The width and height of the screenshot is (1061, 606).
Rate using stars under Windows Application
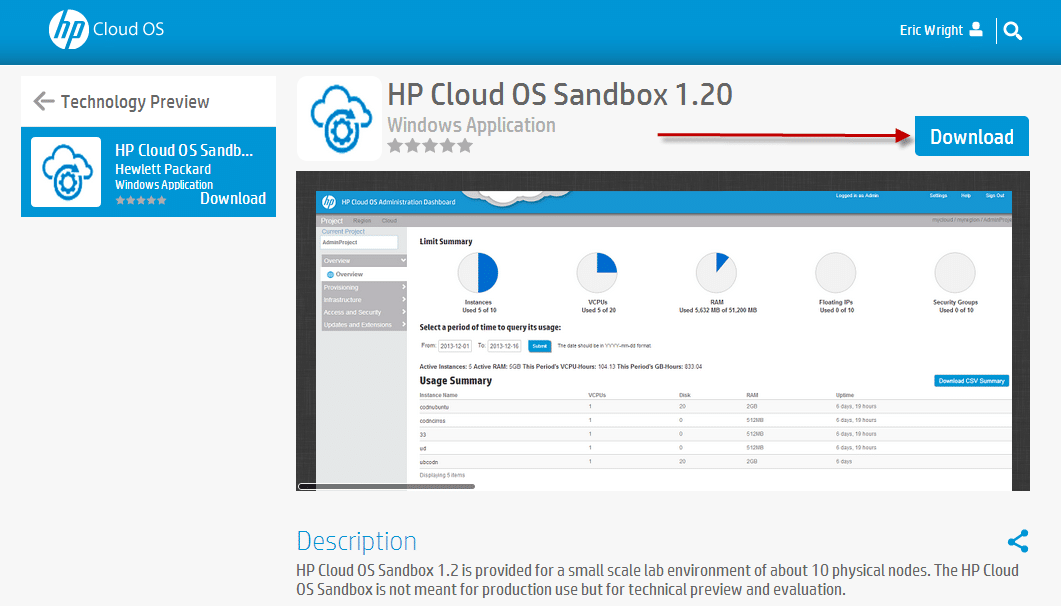pos(429,146)
